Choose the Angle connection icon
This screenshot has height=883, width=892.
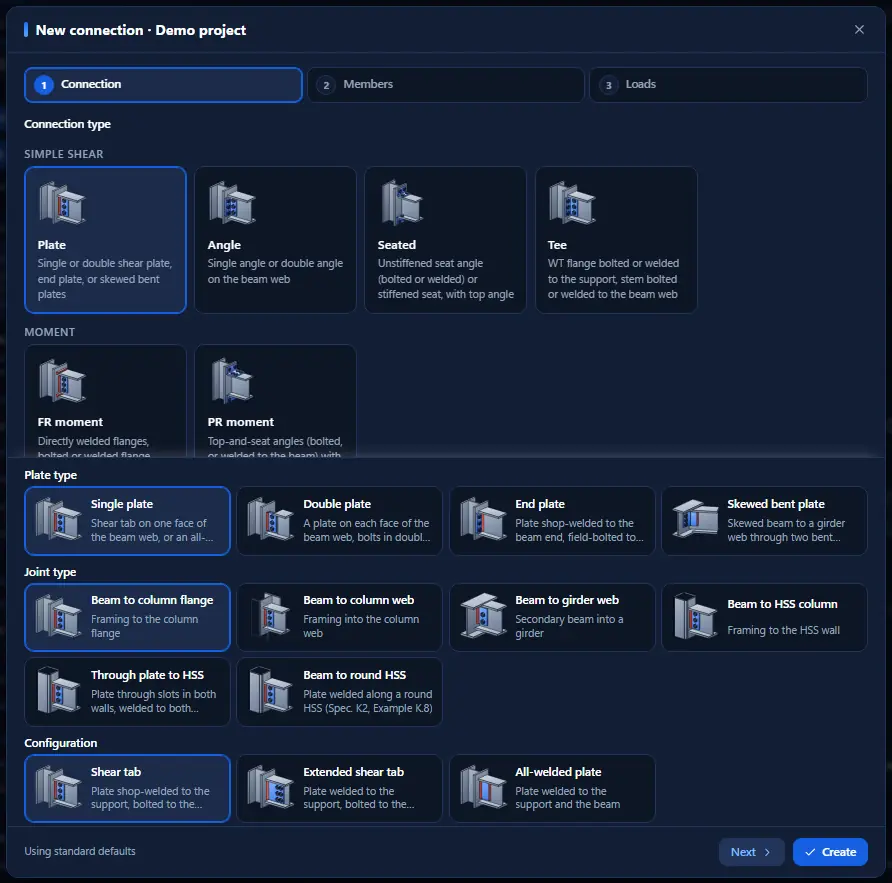[232, 203]
